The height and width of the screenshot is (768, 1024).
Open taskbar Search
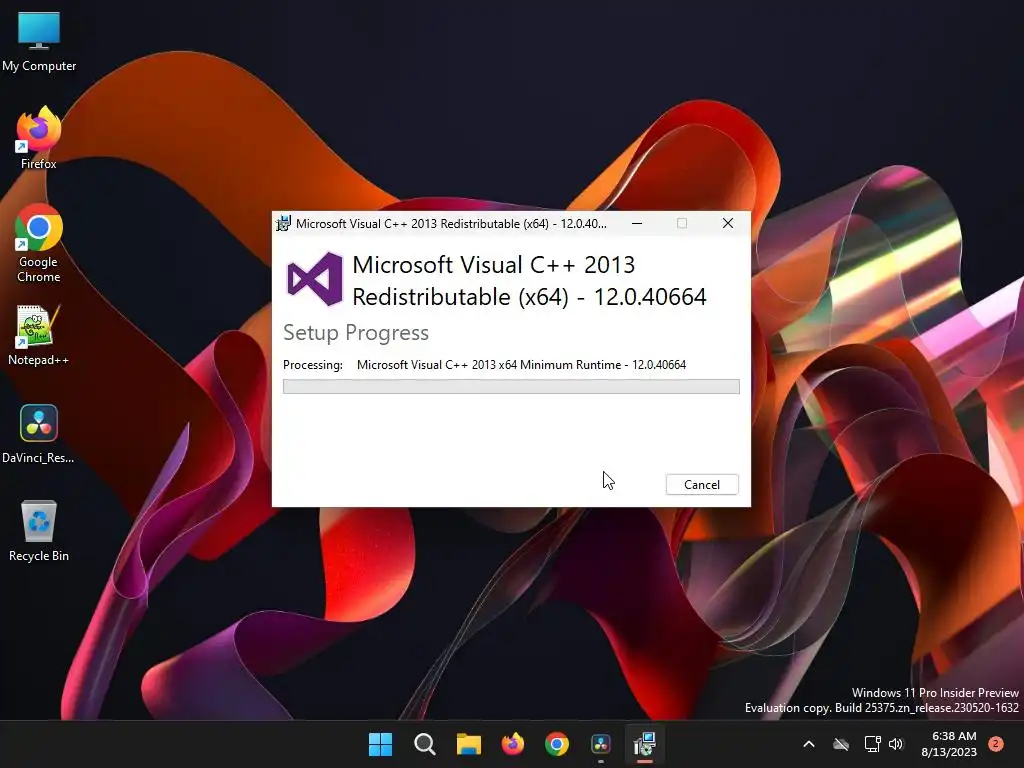(x=424, y=744)
